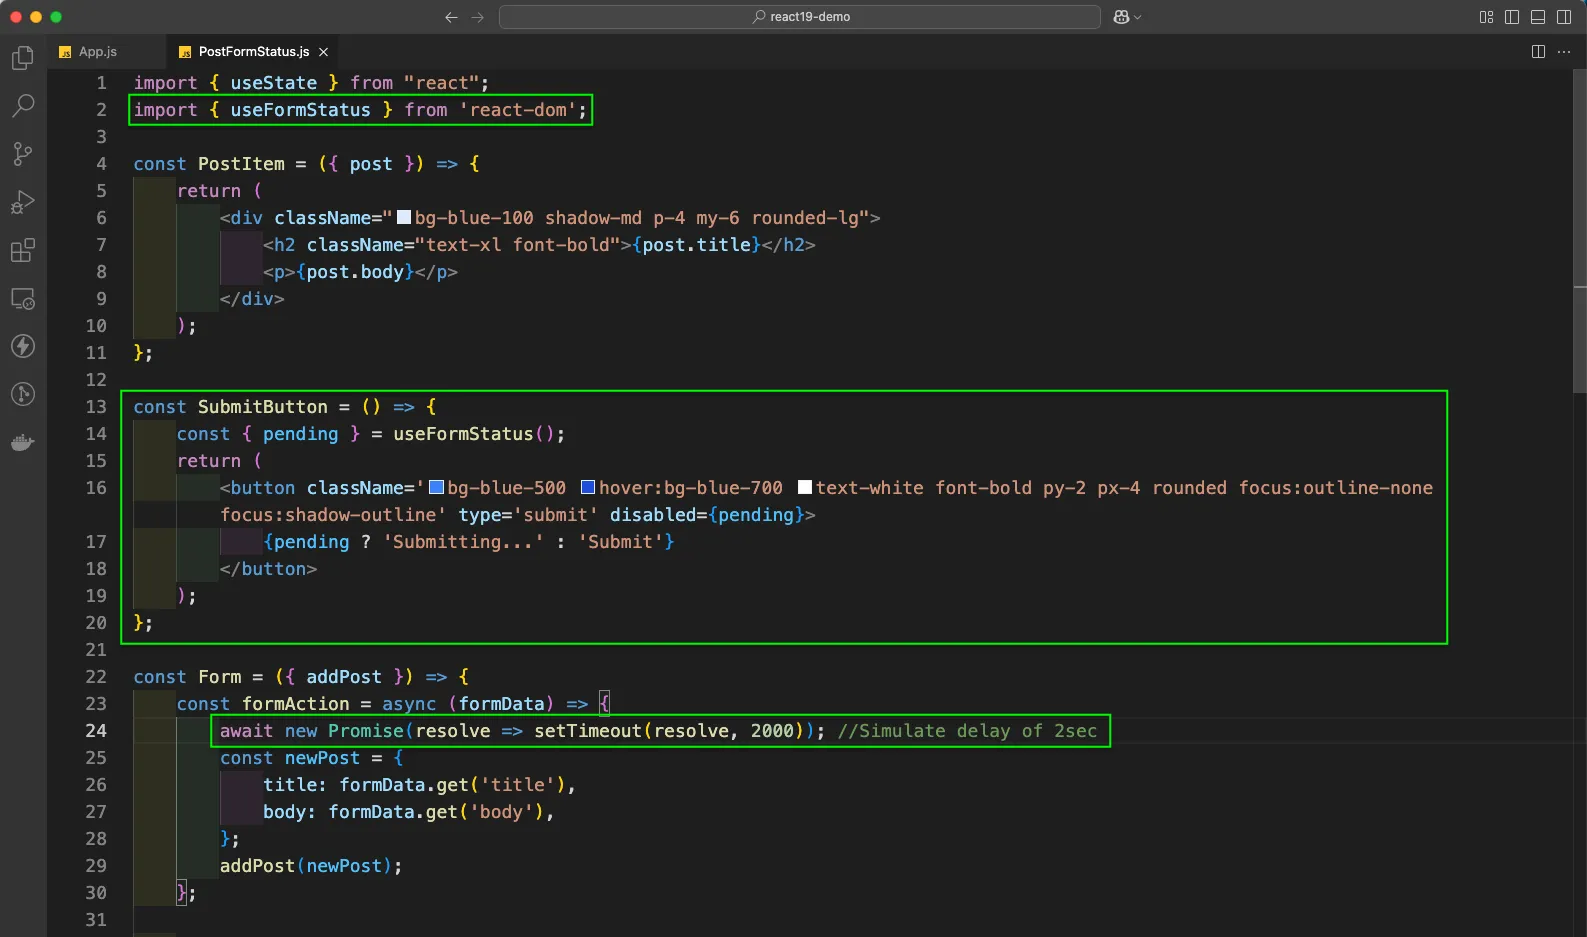Click 'addPost(newPost);' on line 29
Image resolution: width=1587 pixels, height=937 pixels.
[311, 866]
